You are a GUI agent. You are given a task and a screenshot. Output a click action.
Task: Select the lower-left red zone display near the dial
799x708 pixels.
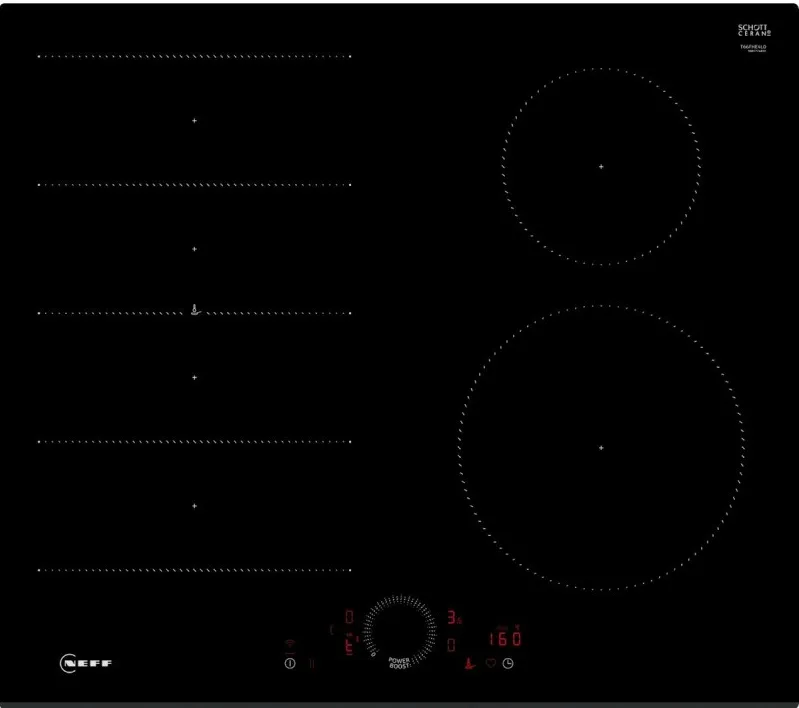(349, 645)
